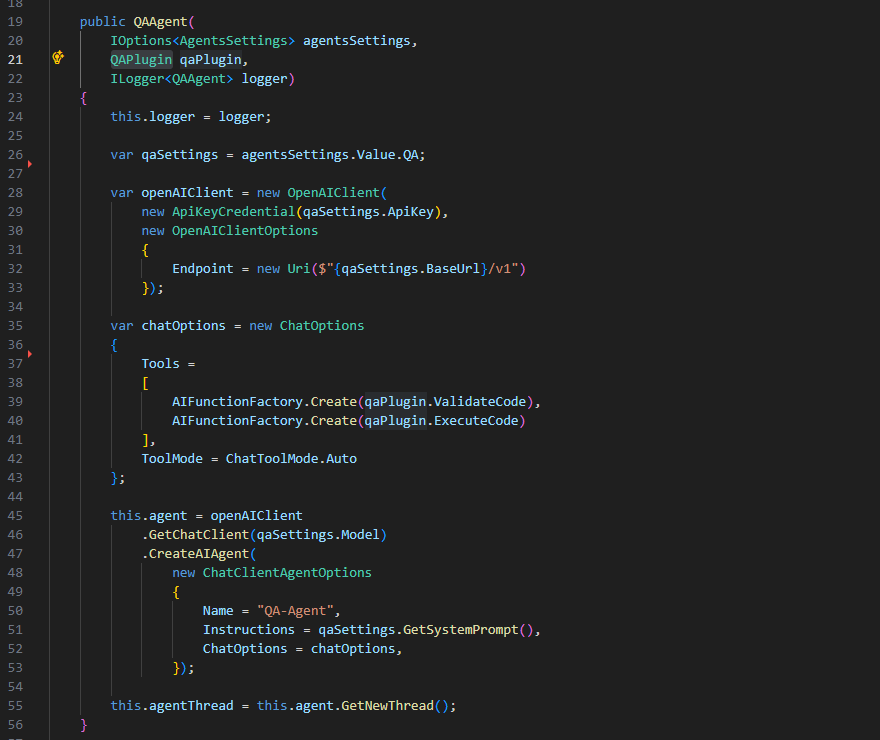Click the highlighted QAPlugin type name
The image size is (880, 740).
click(141, 59)
